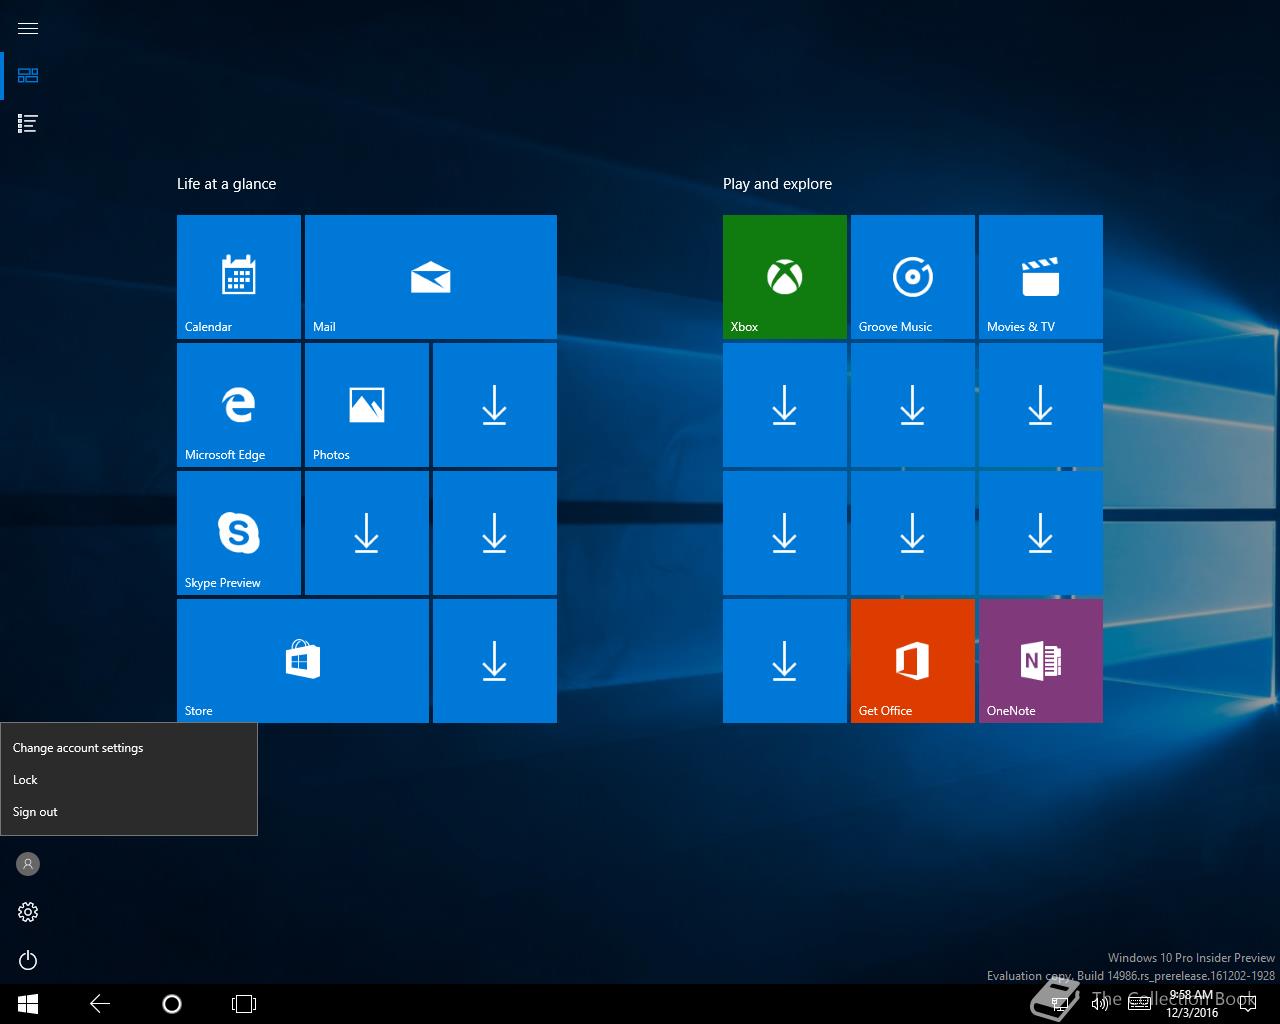Click the Cortana circle on taskbar
Image resolution: width=1280 pixels, height=1024 pixels.
tap(171, 1004)
